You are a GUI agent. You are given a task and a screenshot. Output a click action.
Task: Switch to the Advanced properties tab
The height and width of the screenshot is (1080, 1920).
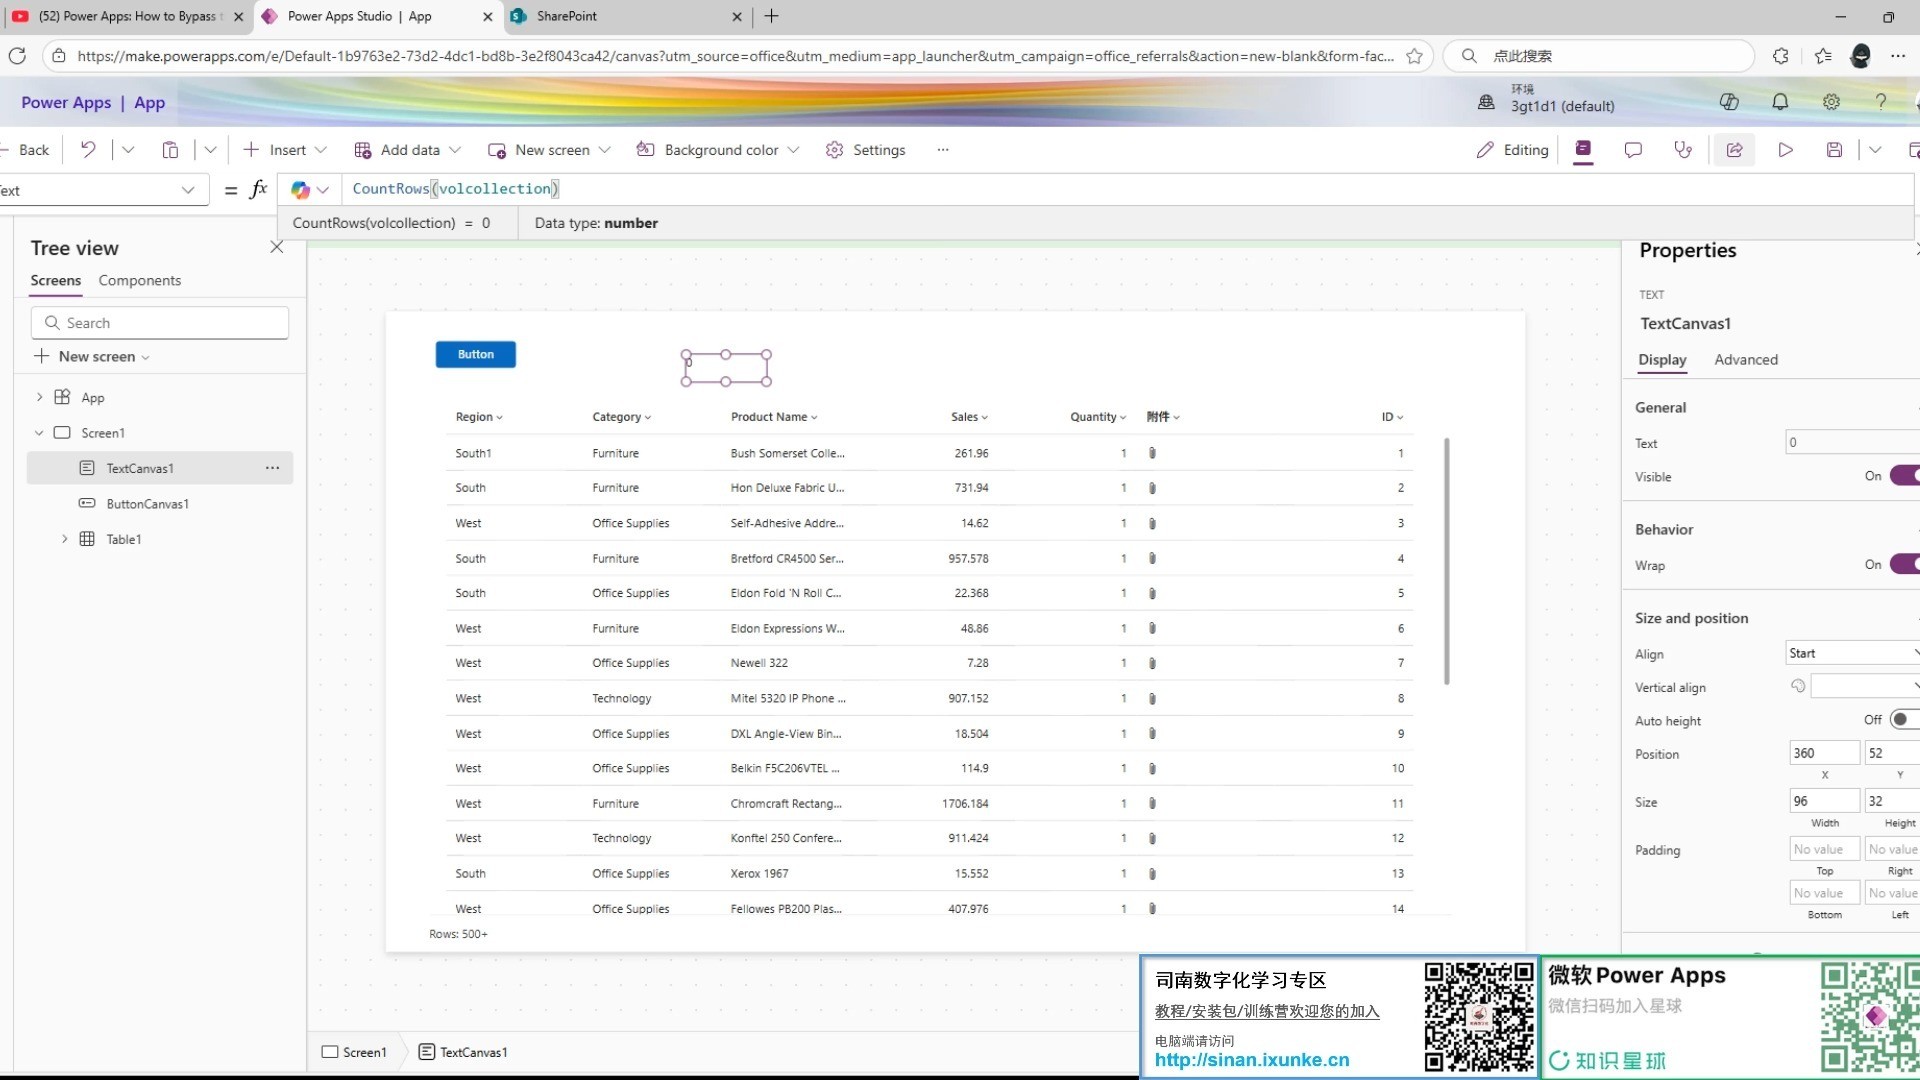[1745, 360]
